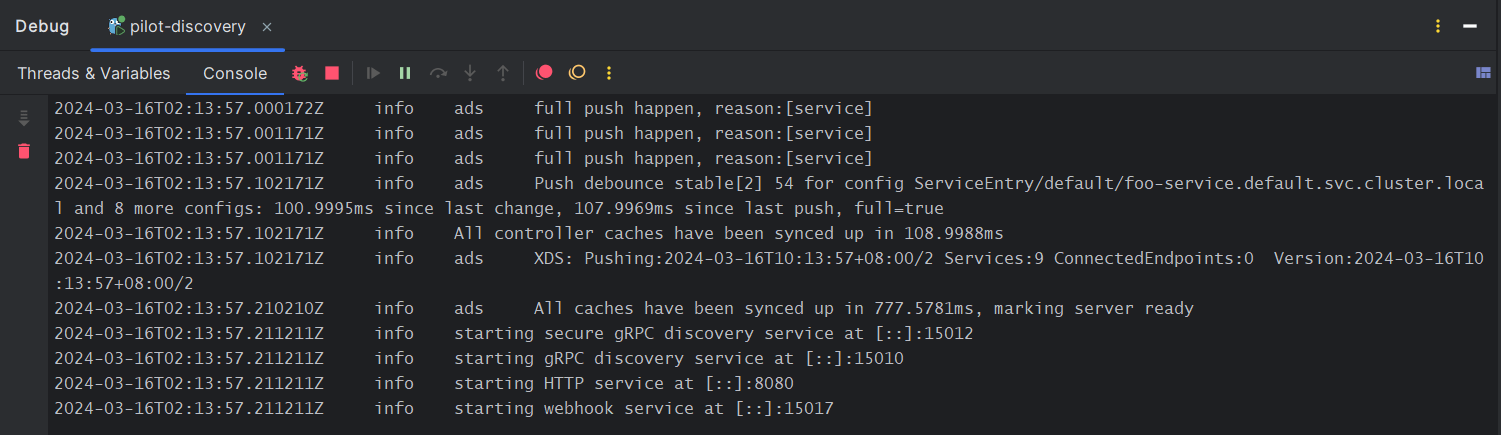
Task: Click the 'marking server ready' log line
Action: pyautogui.click(x=863, y=308)
